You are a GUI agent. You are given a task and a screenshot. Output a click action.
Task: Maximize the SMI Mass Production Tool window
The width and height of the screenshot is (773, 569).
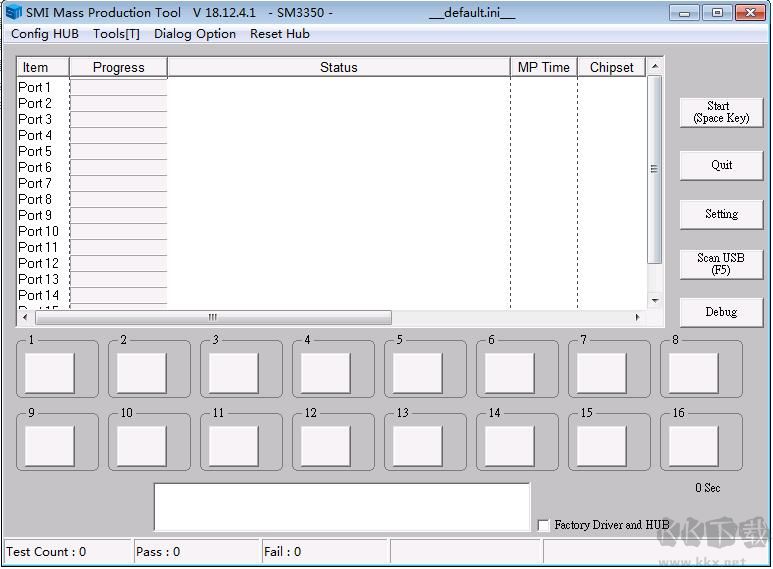717,13
